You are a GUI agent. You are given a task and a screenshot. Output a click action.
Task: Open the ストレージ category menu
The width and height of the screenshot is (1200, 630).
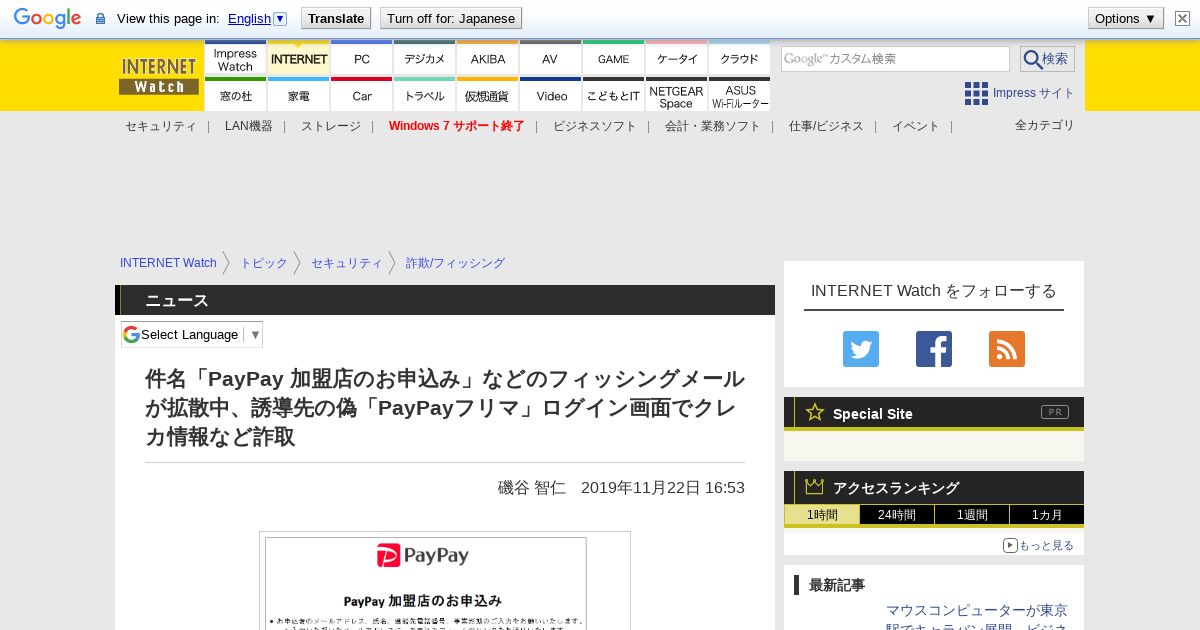[x=331, y=126]
